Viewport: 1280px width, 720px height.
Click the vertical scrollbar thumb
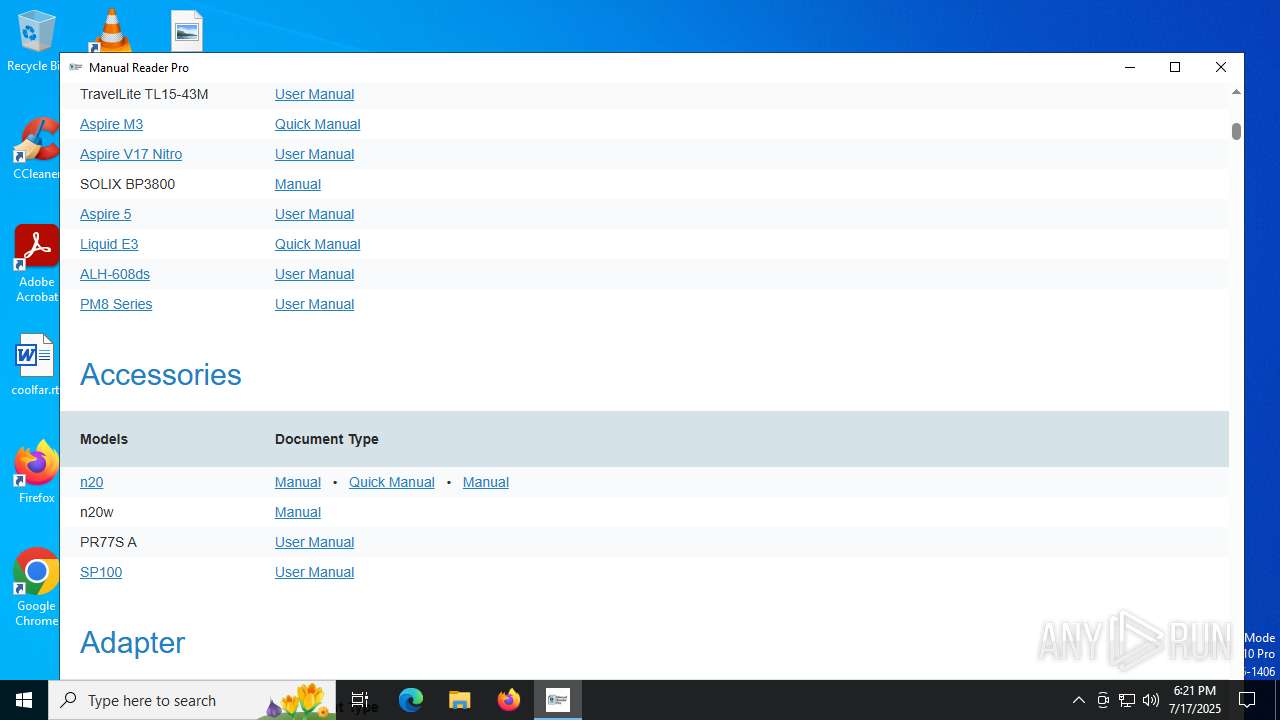tap(1236, 131)
